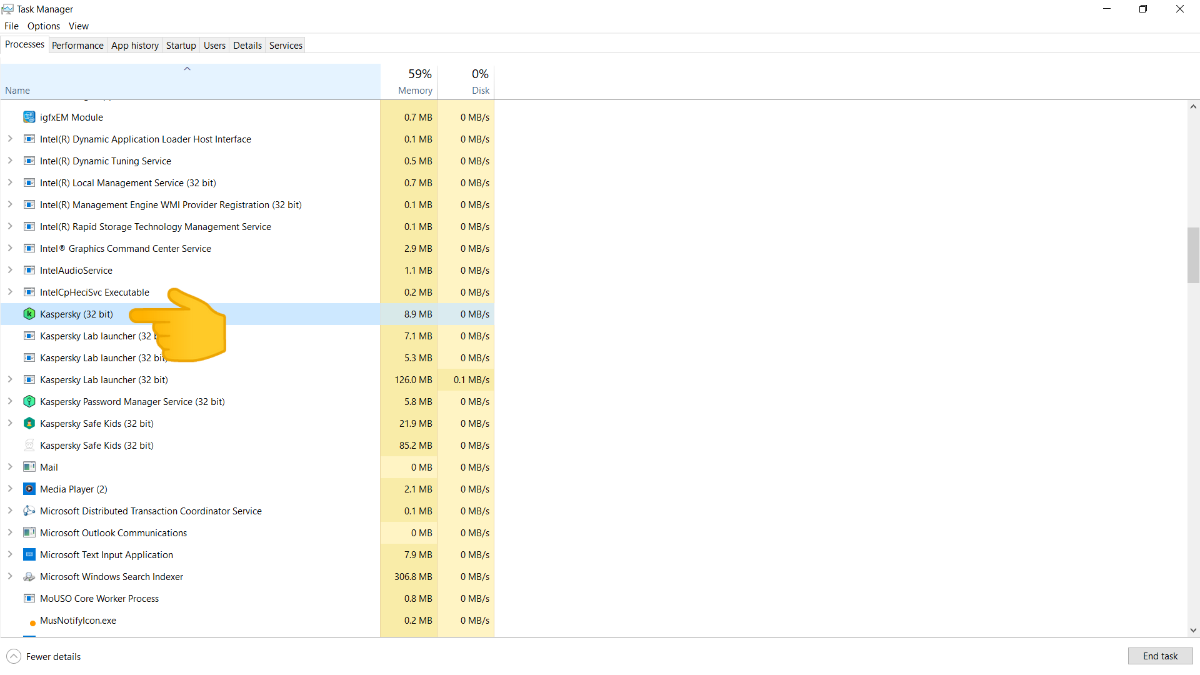This screenshot has height=675, width=1200.
Task: Expand the Mail process group
Action: [x=10, y=467]
